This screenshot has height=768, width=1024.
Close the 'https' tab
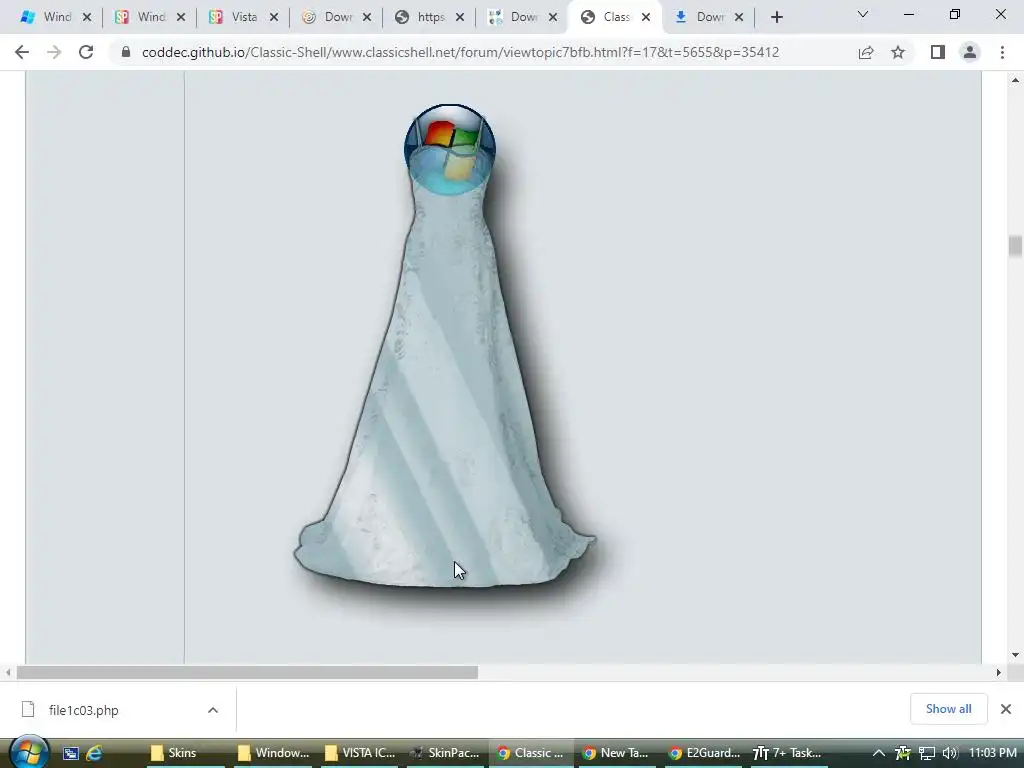pyautogui.click(x=460, y=18)
